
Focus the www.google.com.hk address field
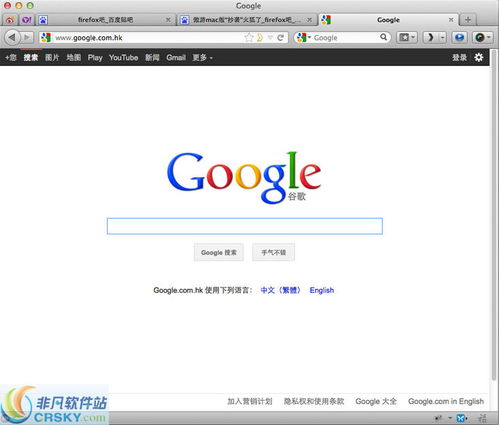[148, 37]
